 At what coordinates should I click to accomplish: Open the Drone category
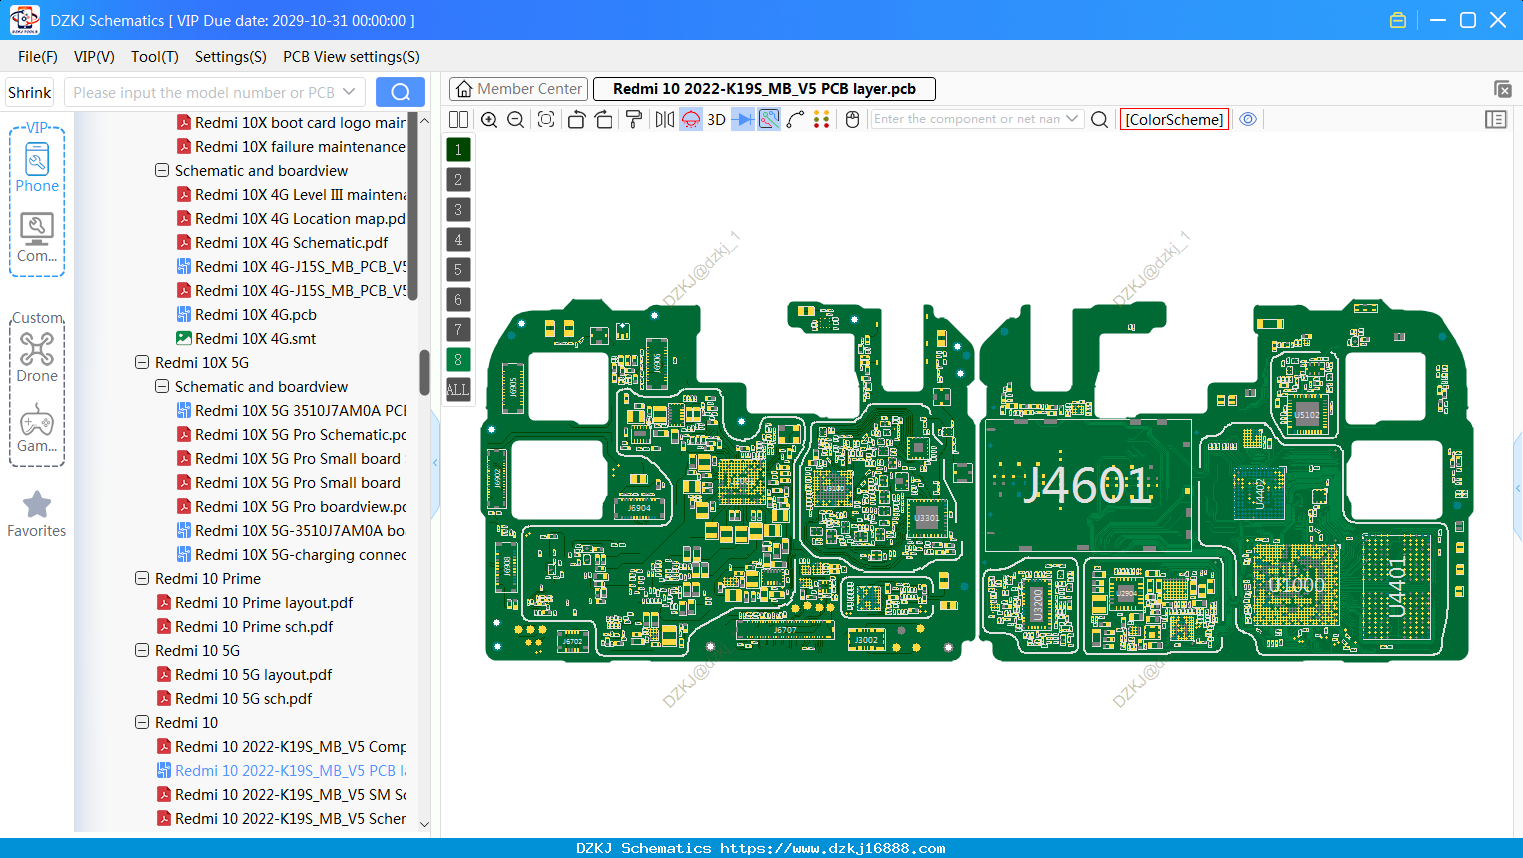37,358
